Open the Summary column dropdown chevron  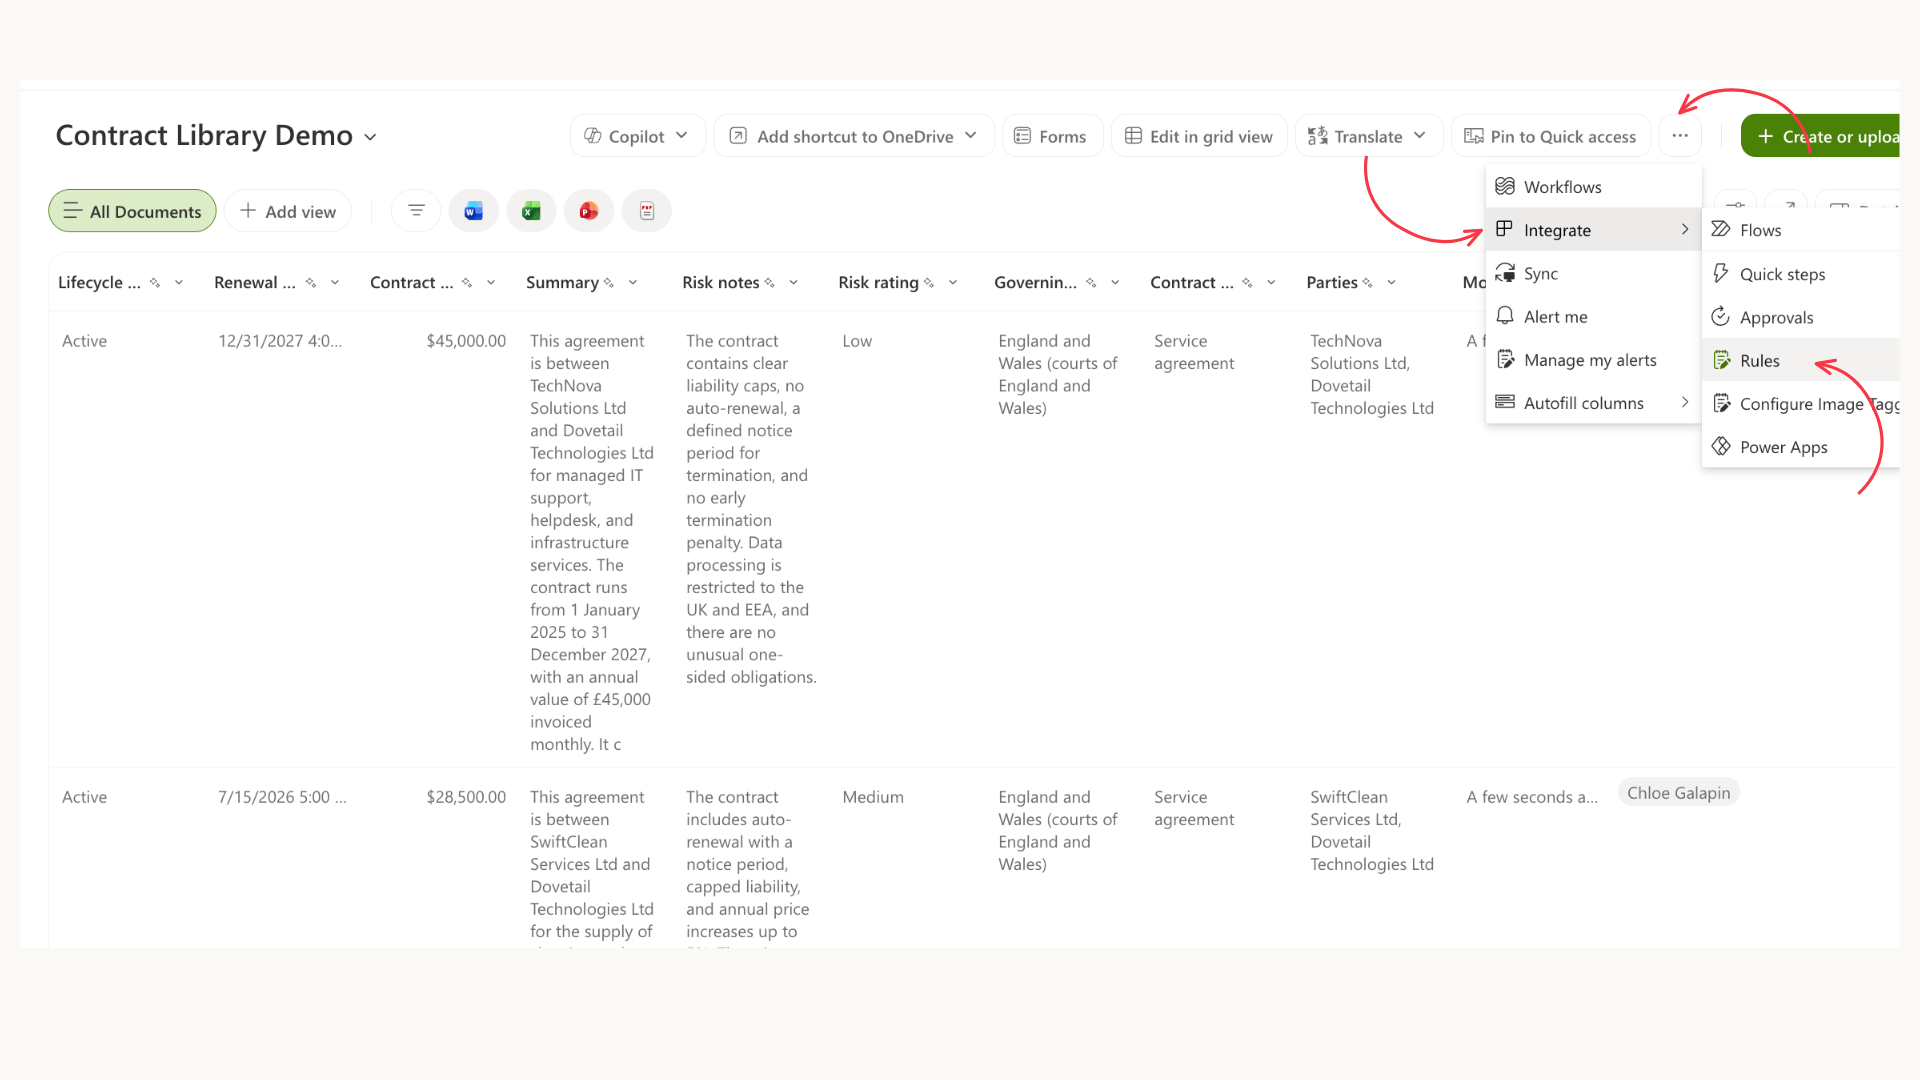(x=633, y=283)
